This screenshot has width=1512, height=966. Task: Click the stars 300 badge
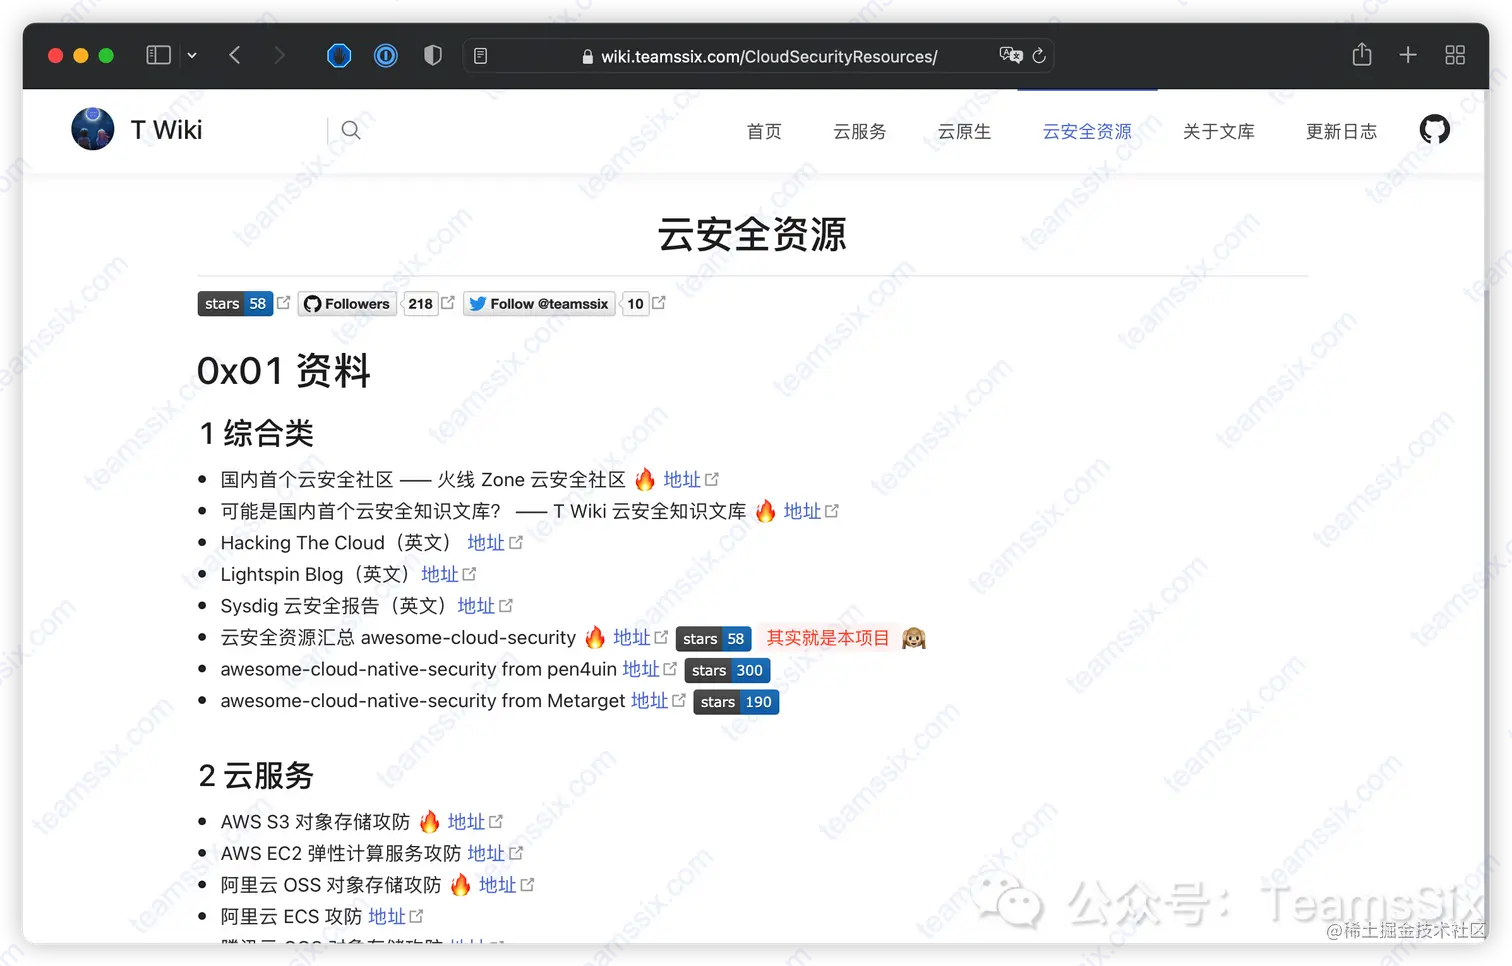coord(727,670)
